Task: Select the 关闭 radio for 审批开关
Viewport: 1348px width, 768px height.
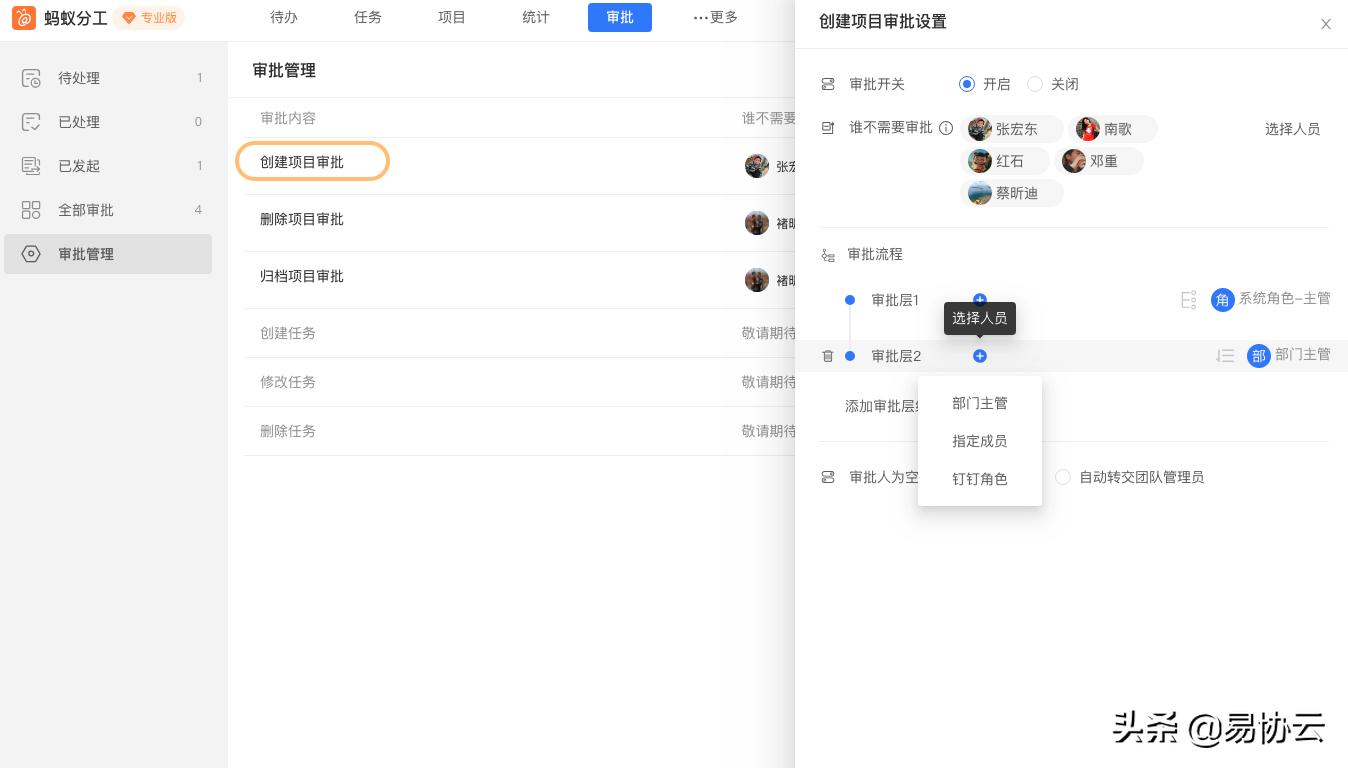Action: pyautogui.click(x=1036, y=84)
